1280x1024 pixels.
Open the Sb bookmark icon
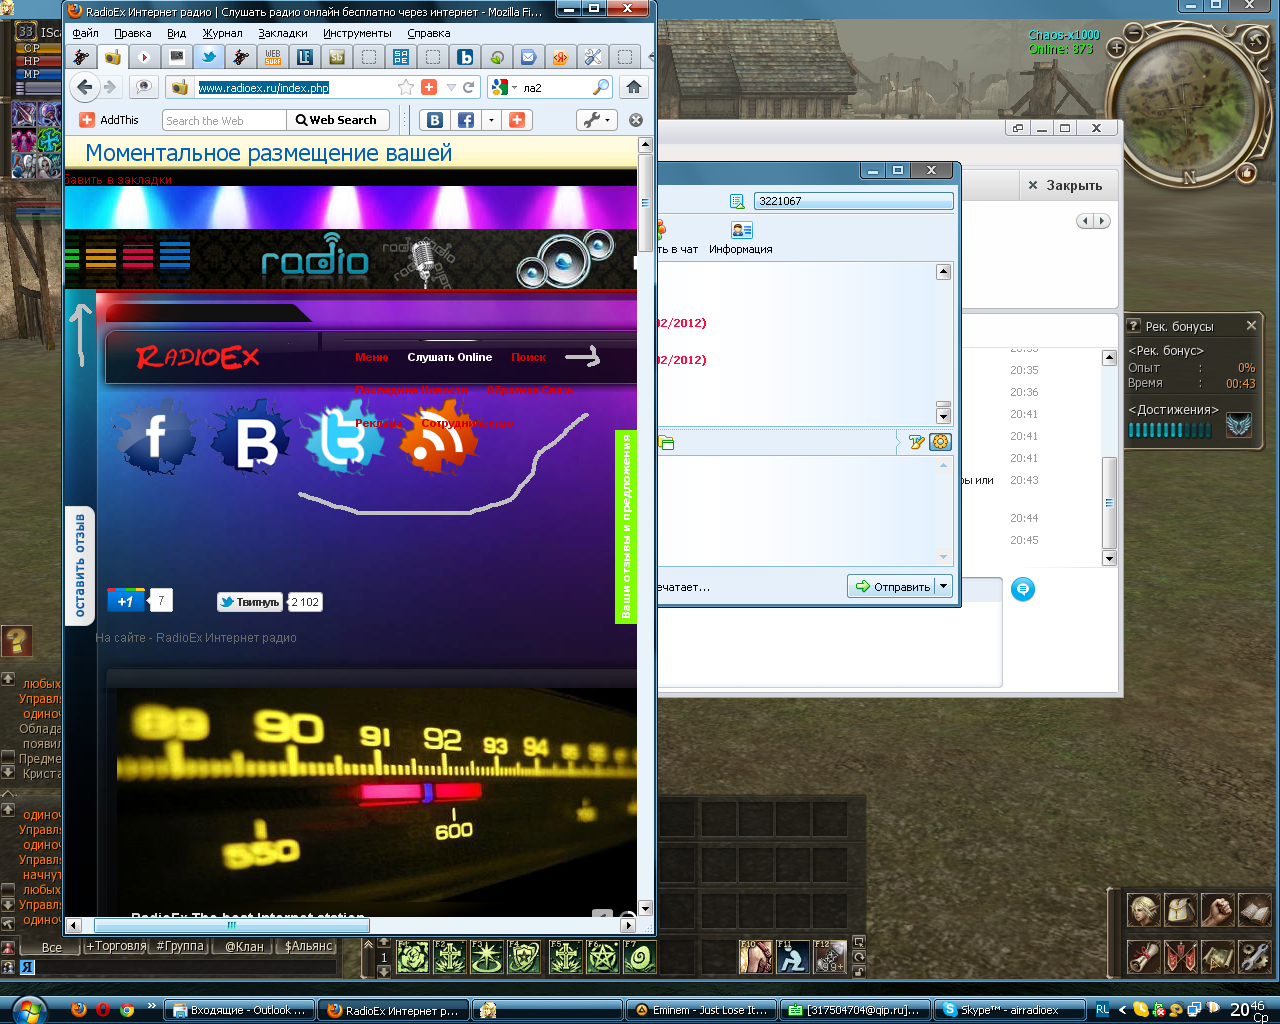tap(337, 57)
